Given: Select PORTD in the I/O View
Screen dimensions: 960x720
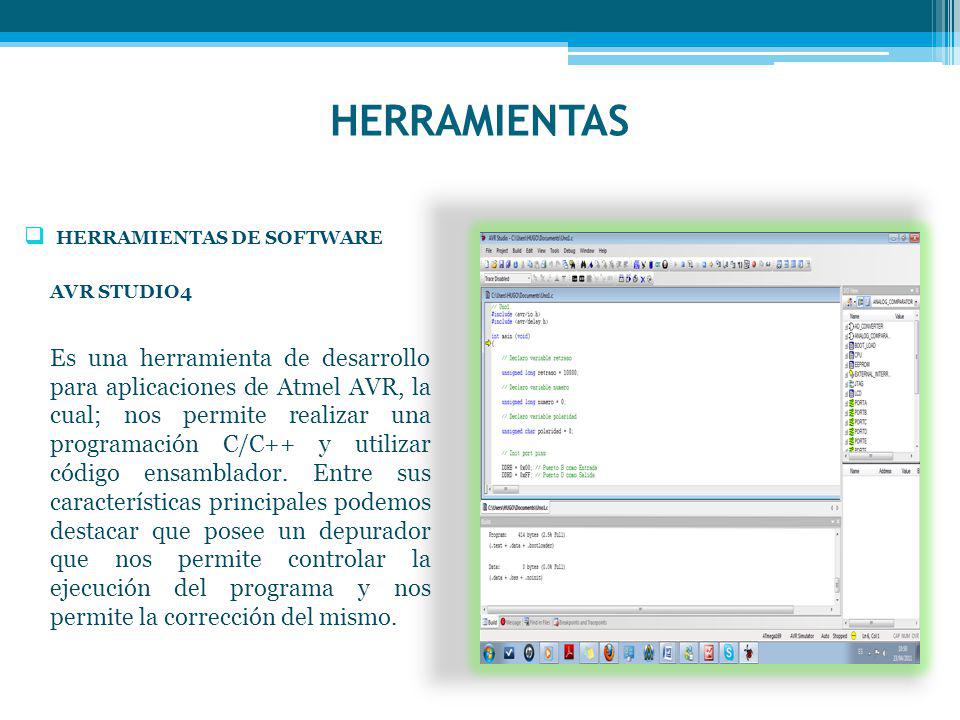Looking at the screenshot, I should 860,432.
